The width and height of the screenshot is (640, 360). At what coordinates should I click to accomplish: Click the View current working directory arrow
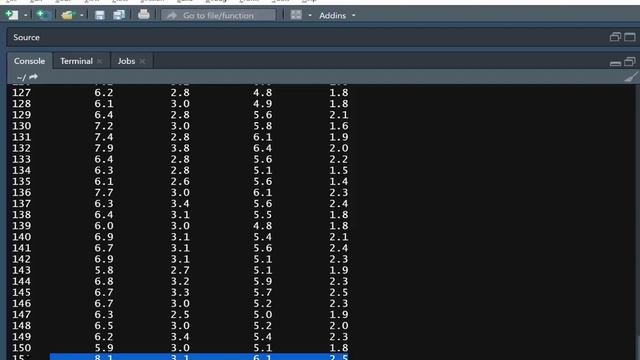point(33,77)
